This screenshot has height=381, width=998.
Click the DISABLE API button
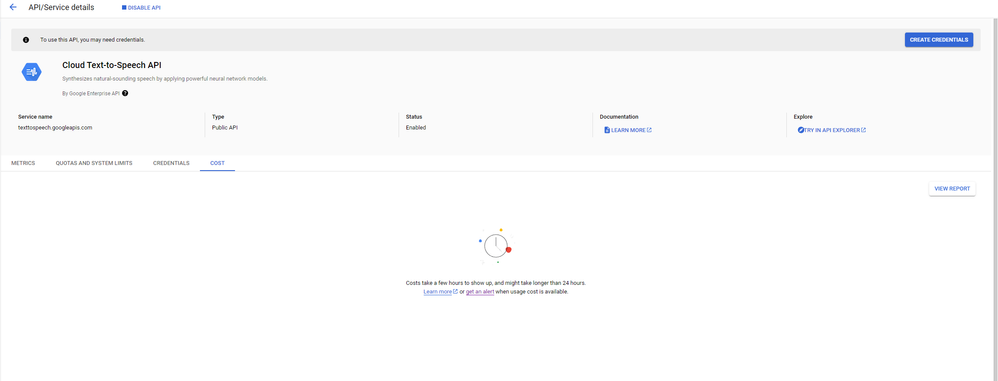[x=141, y=8]
